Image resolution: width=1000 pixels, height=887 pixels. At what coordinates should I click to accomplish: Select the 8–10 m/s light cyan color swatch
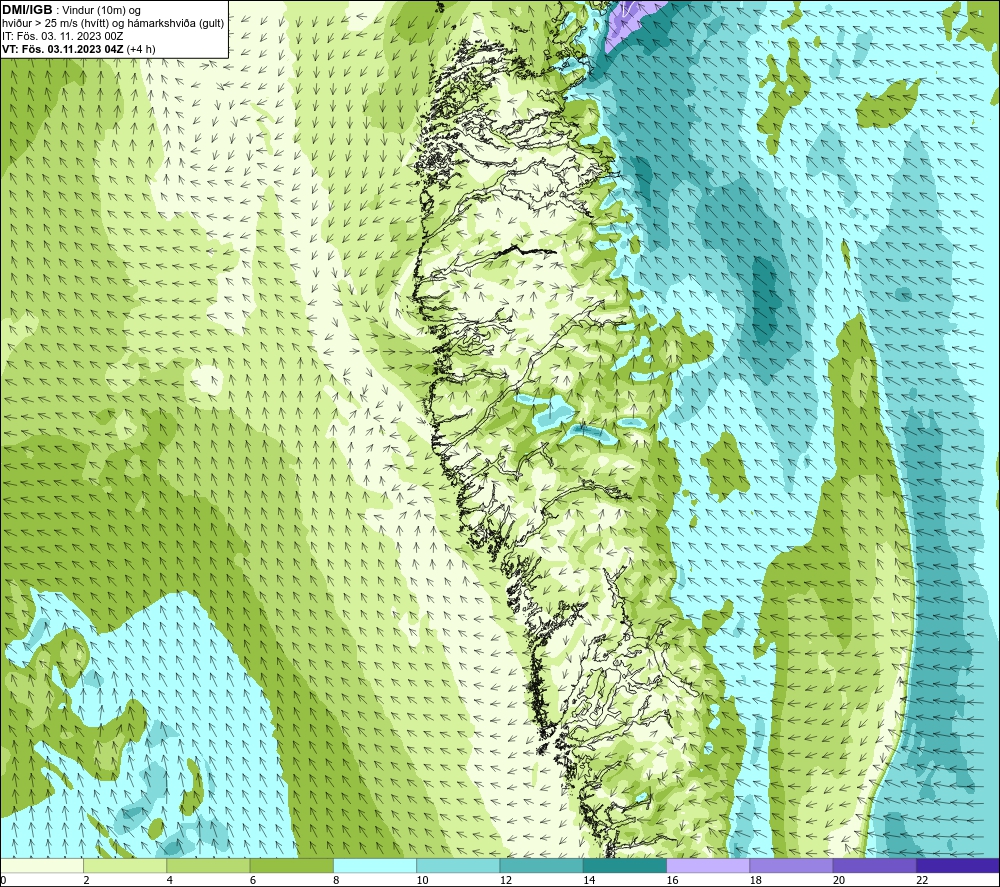[x=375, y=865]
